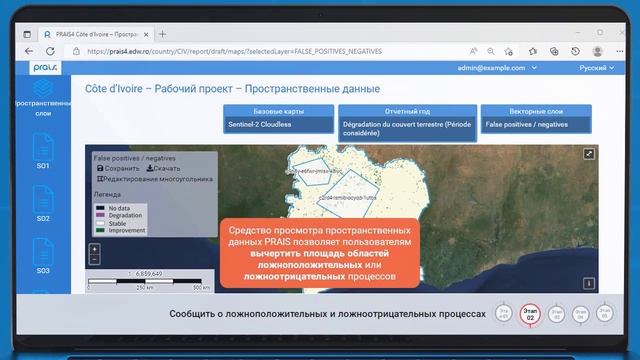View site information lock icon
Image resolution: width=640 pixels, height=360 pixels.
pyautogui.click(x=76, y=51)
